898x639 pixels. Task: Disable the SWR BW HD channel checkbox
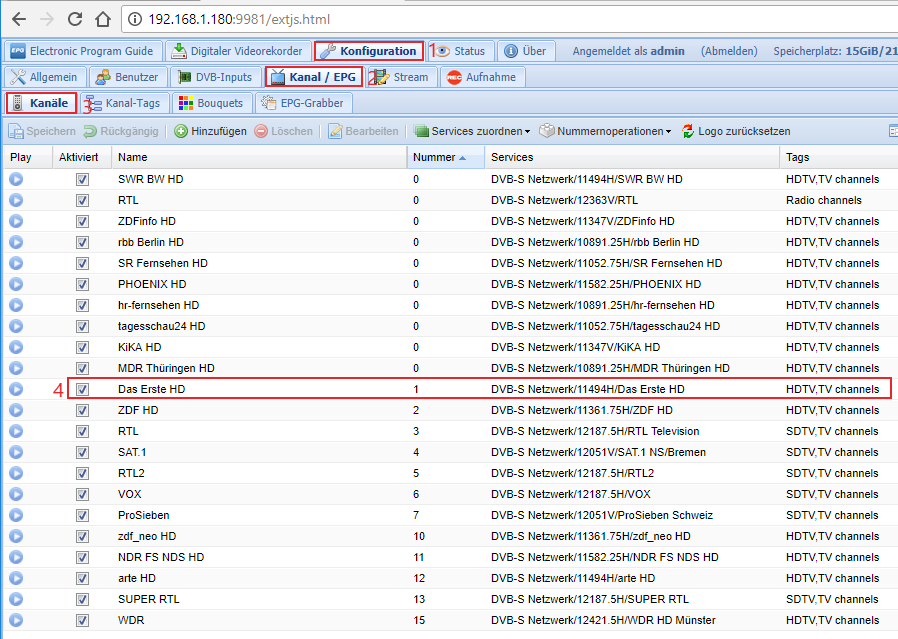(82, 179)
